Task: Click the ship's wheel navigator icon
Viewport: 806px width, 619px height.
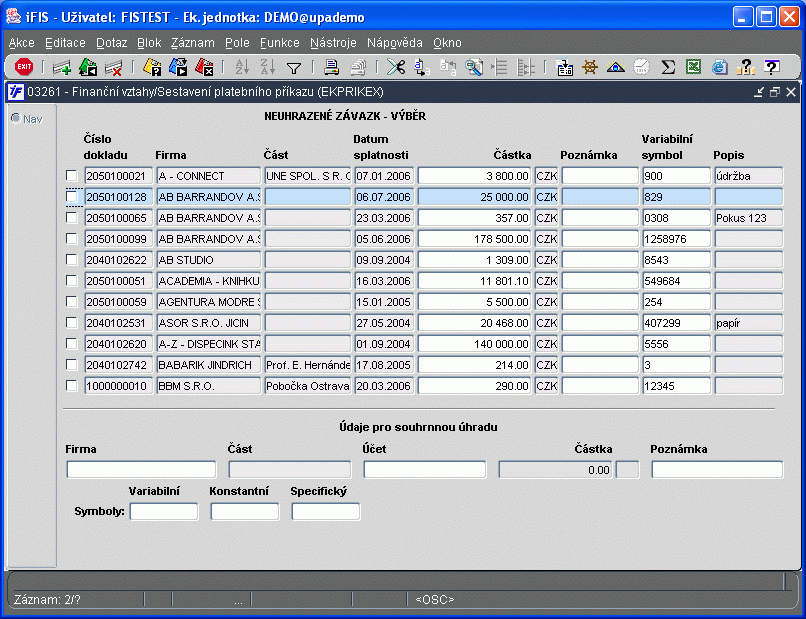Action: click(590, 67)
